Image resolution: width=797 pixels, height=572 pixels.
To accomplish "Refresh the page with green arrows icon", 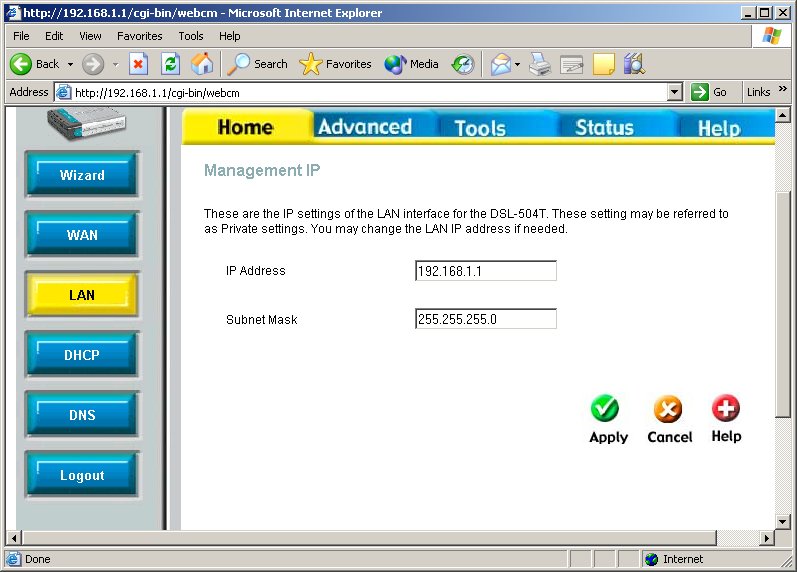I will coord(170,64).
